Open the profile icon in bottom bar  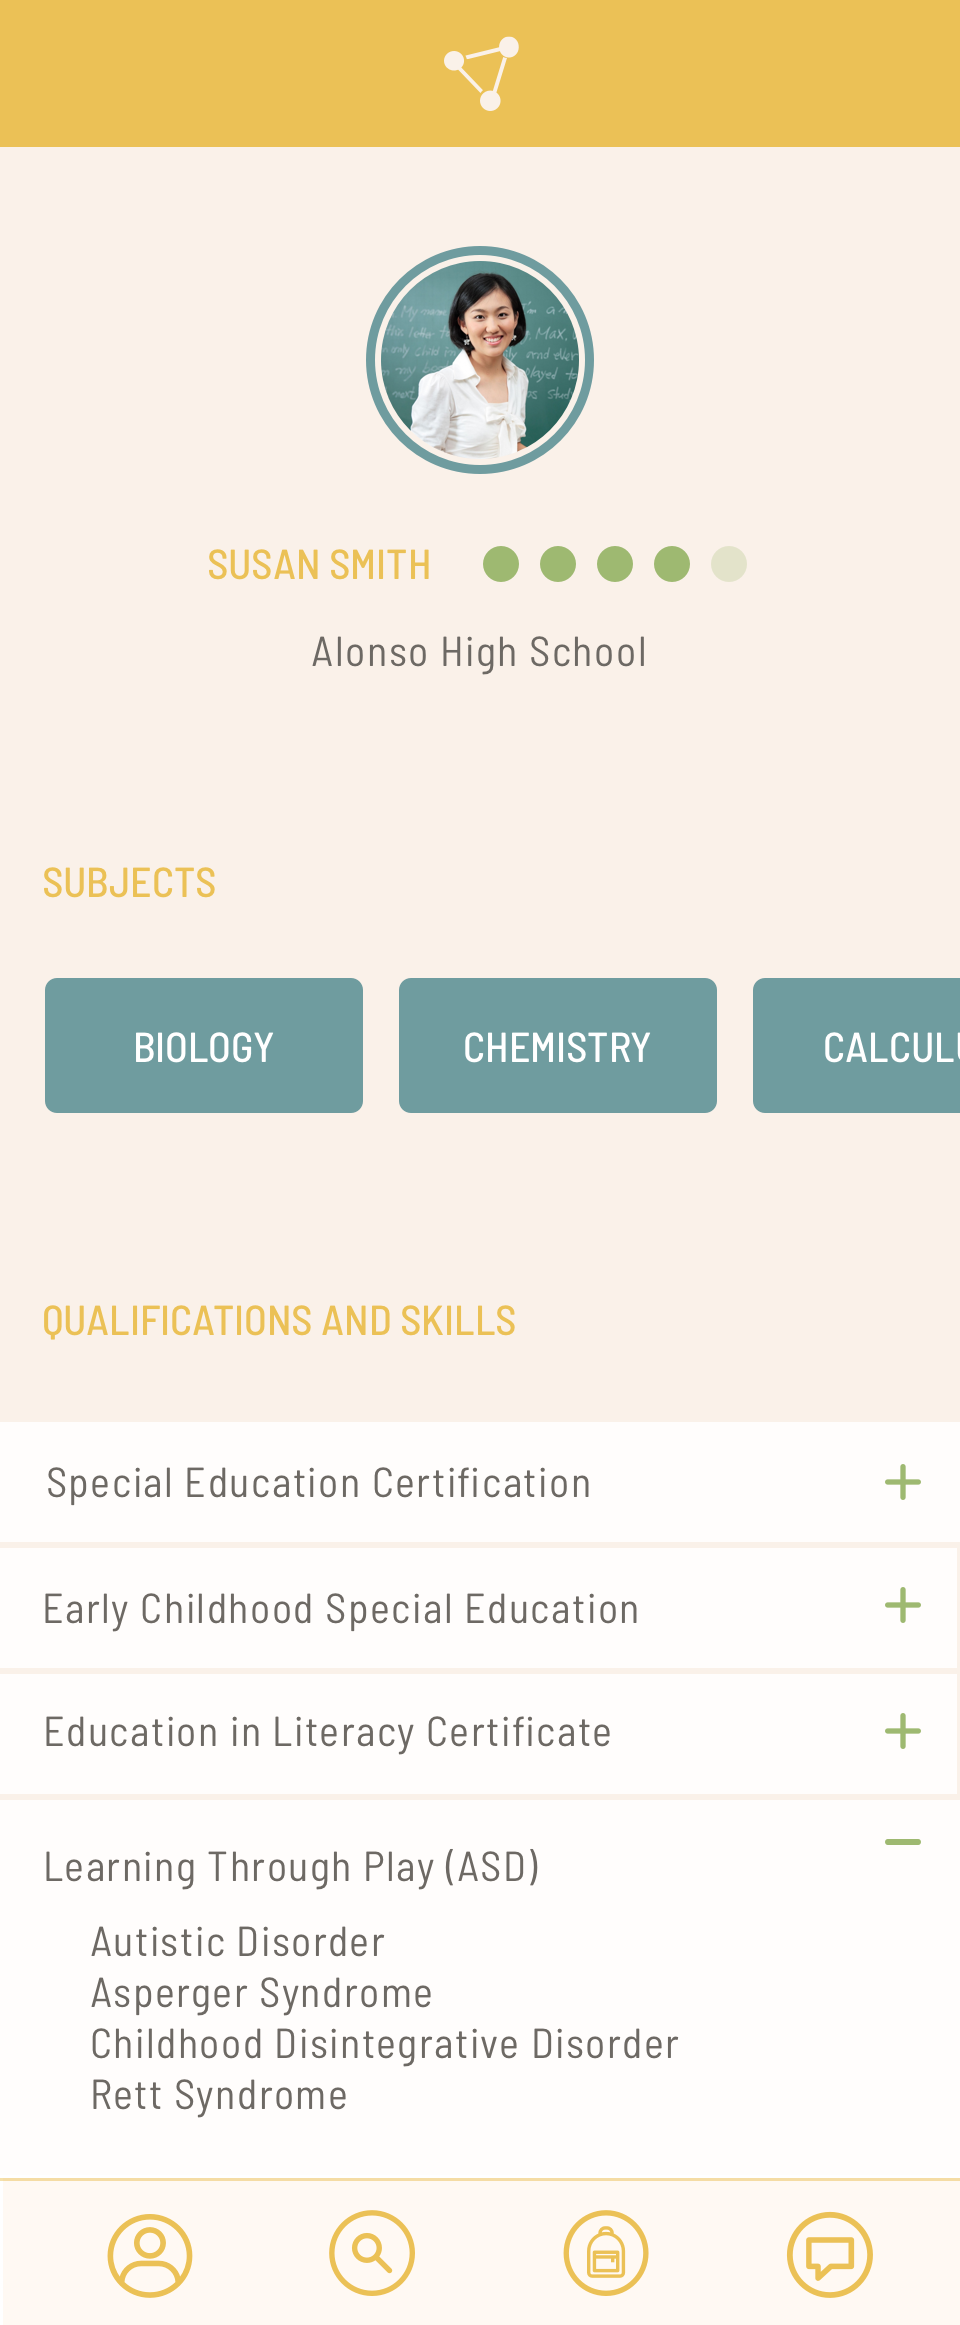click(150, 2255)
